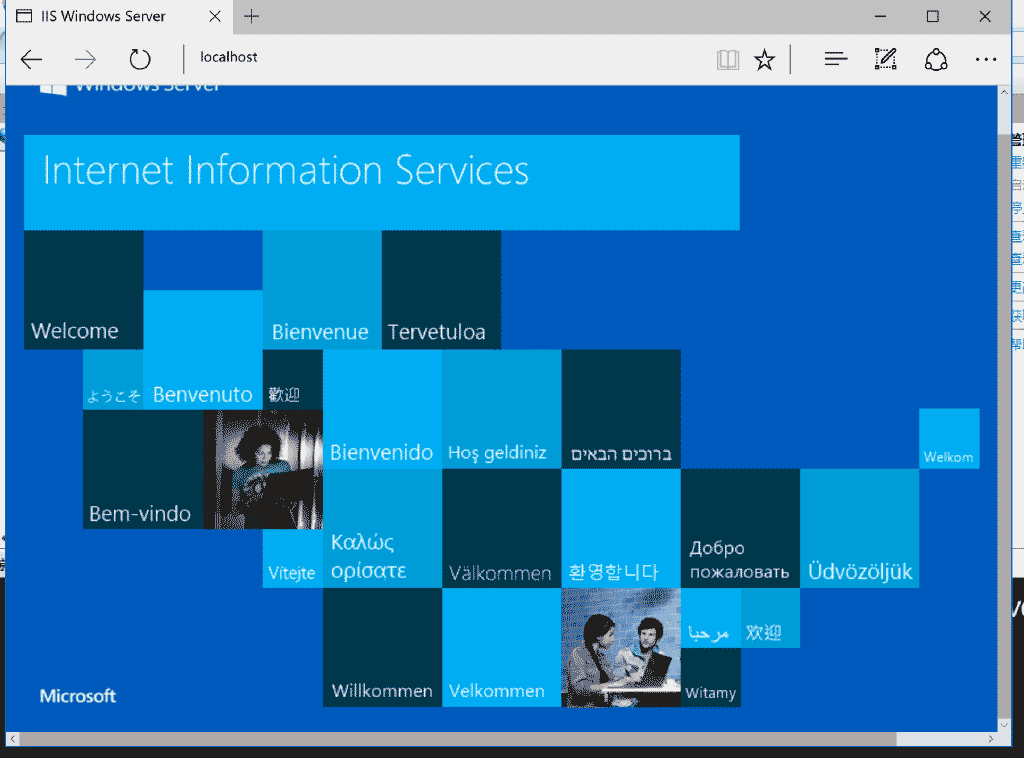Screen dimensions: 1024x758
Task: Click the 환영합니다 Korean tile
Action: click(x=620, y=528)
